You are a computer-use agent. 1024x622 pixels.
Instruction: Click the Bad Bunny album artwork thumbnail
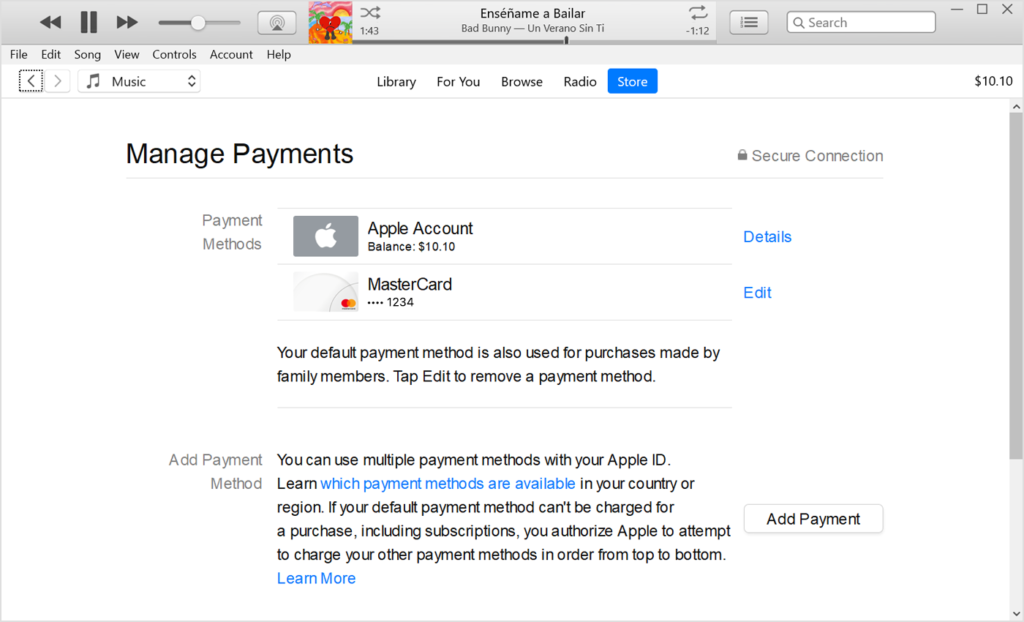click(x=330, y=22)
